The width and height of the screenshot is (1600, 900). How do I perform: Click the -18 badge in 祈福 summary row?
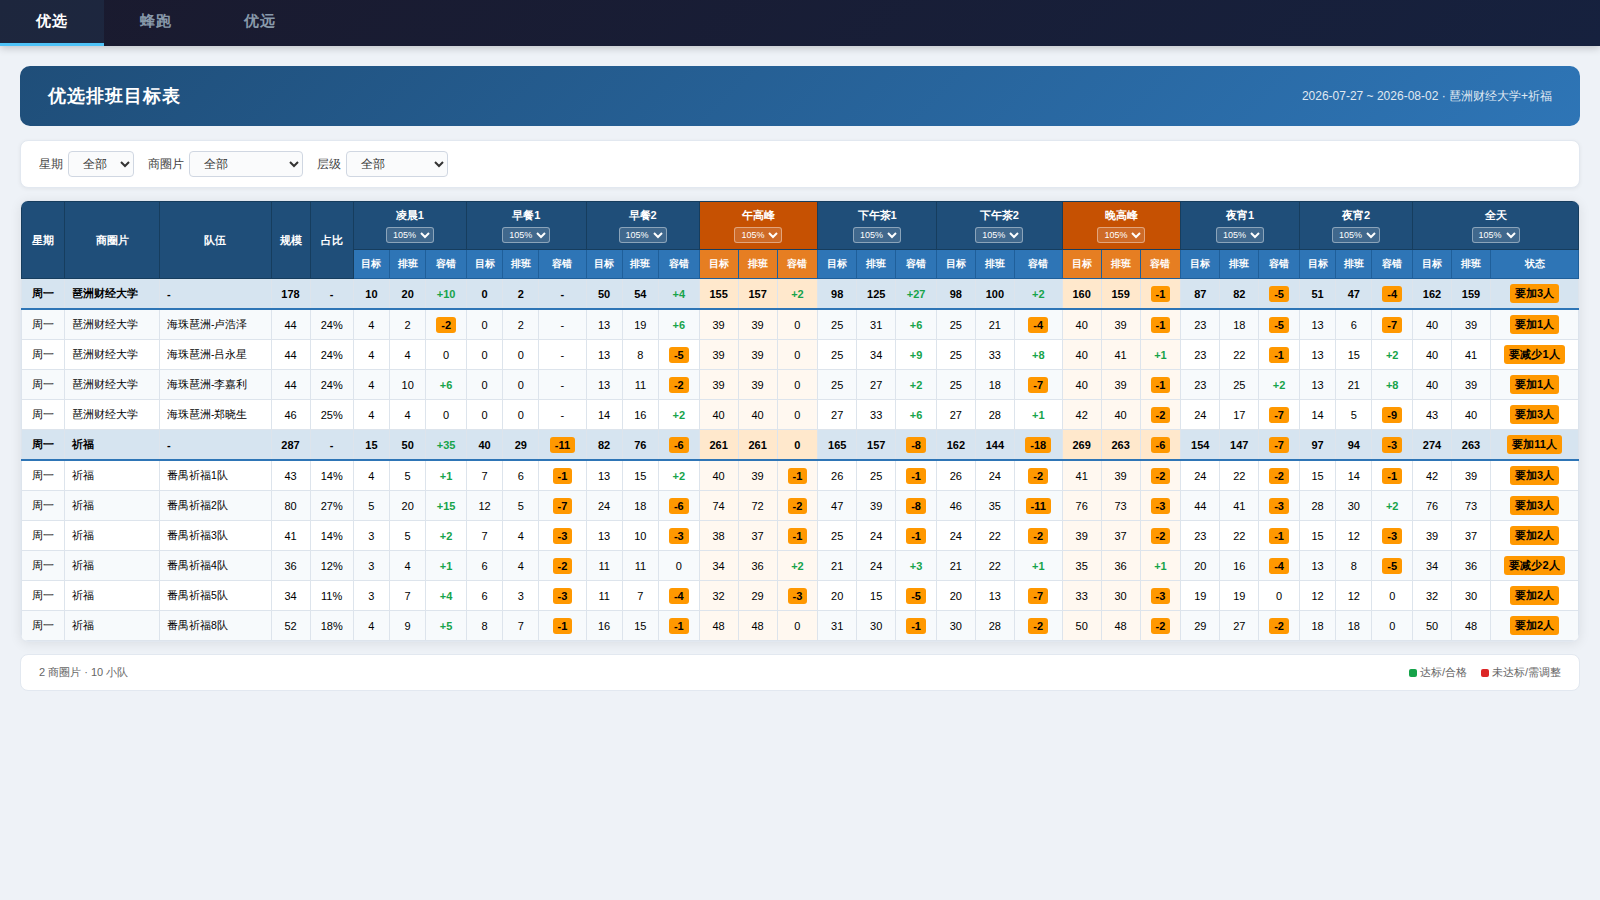[1038, 445]
